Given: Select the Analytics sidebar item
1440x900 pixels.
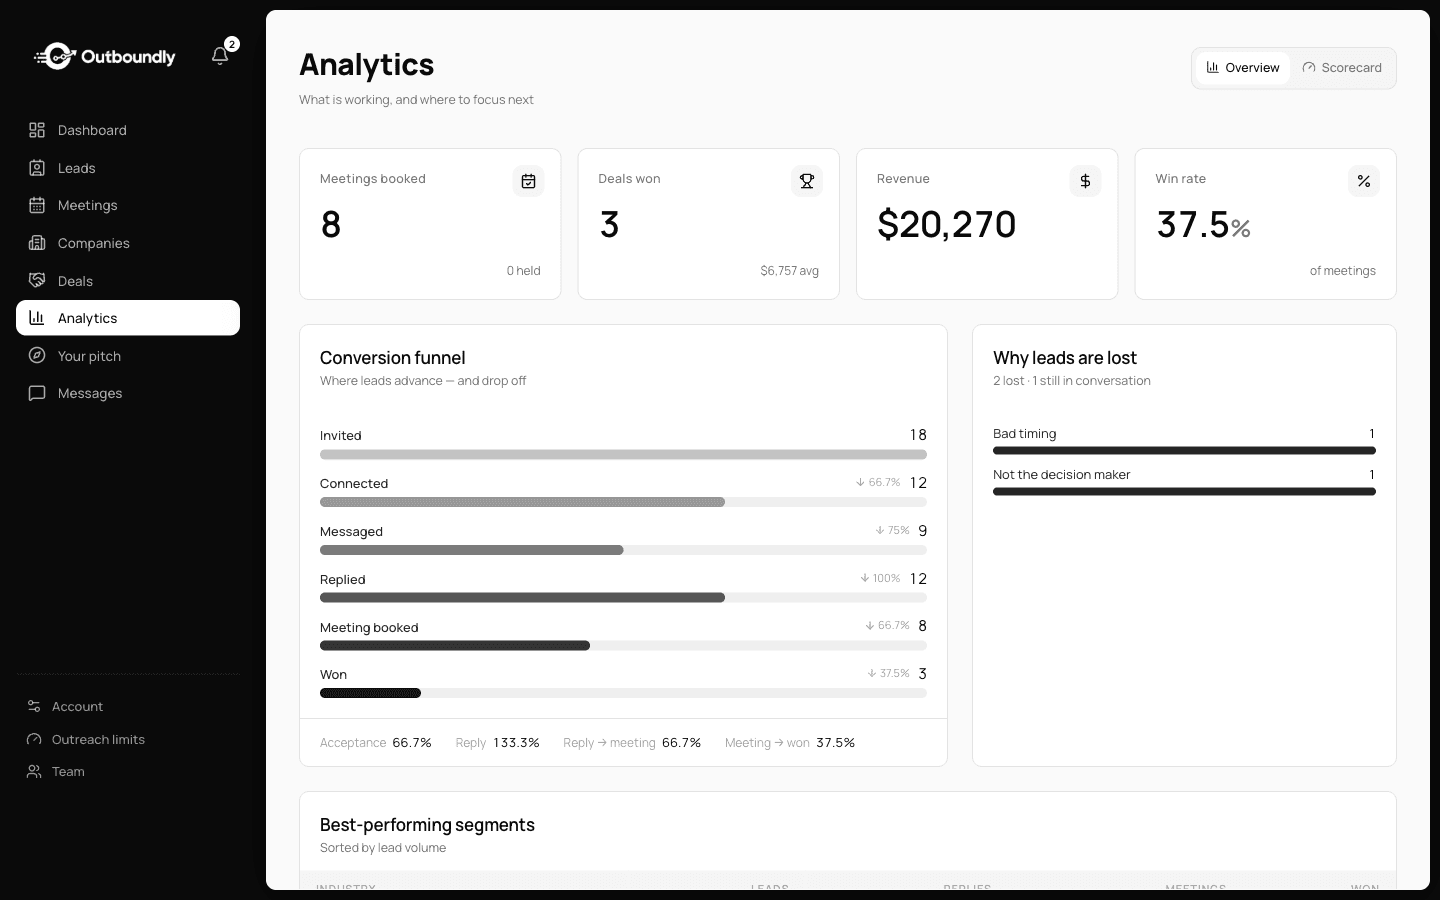Looking at the screenshot, I should coord(128,318).
